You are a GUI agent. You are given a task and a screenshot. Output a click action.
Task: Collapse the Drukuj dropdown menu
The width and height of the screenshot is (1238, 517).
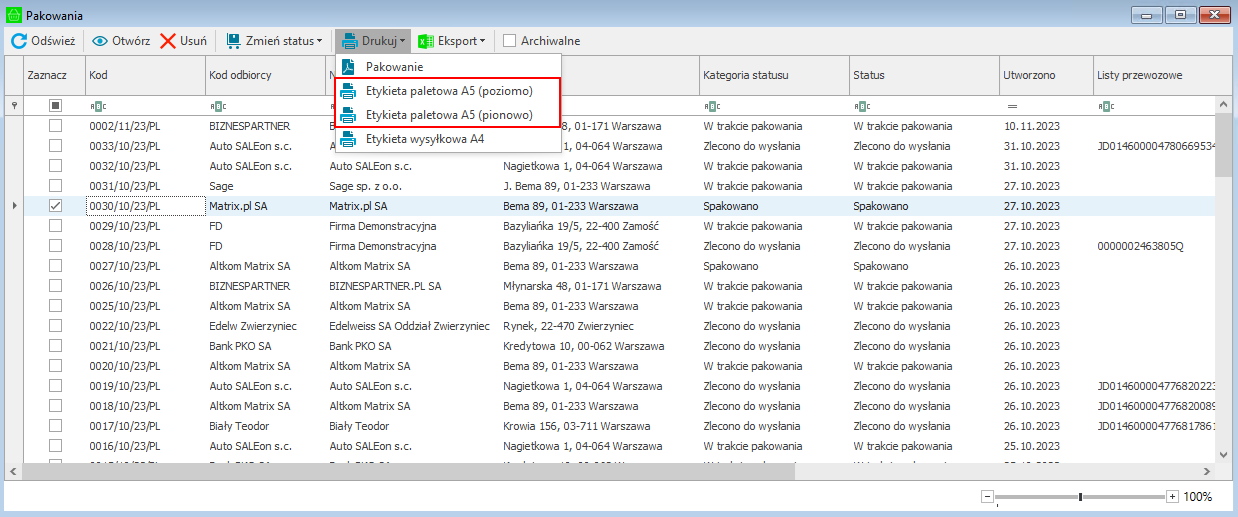(x=372, y=41)
